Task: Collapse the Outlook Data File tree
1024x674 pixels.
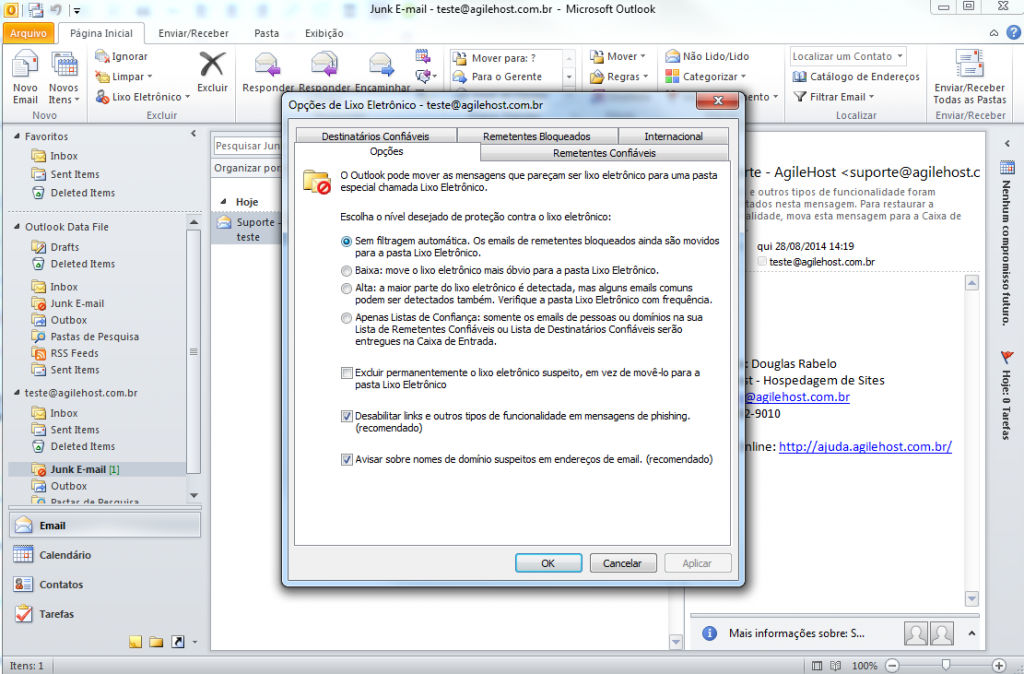Action: [x=17, y=227]
